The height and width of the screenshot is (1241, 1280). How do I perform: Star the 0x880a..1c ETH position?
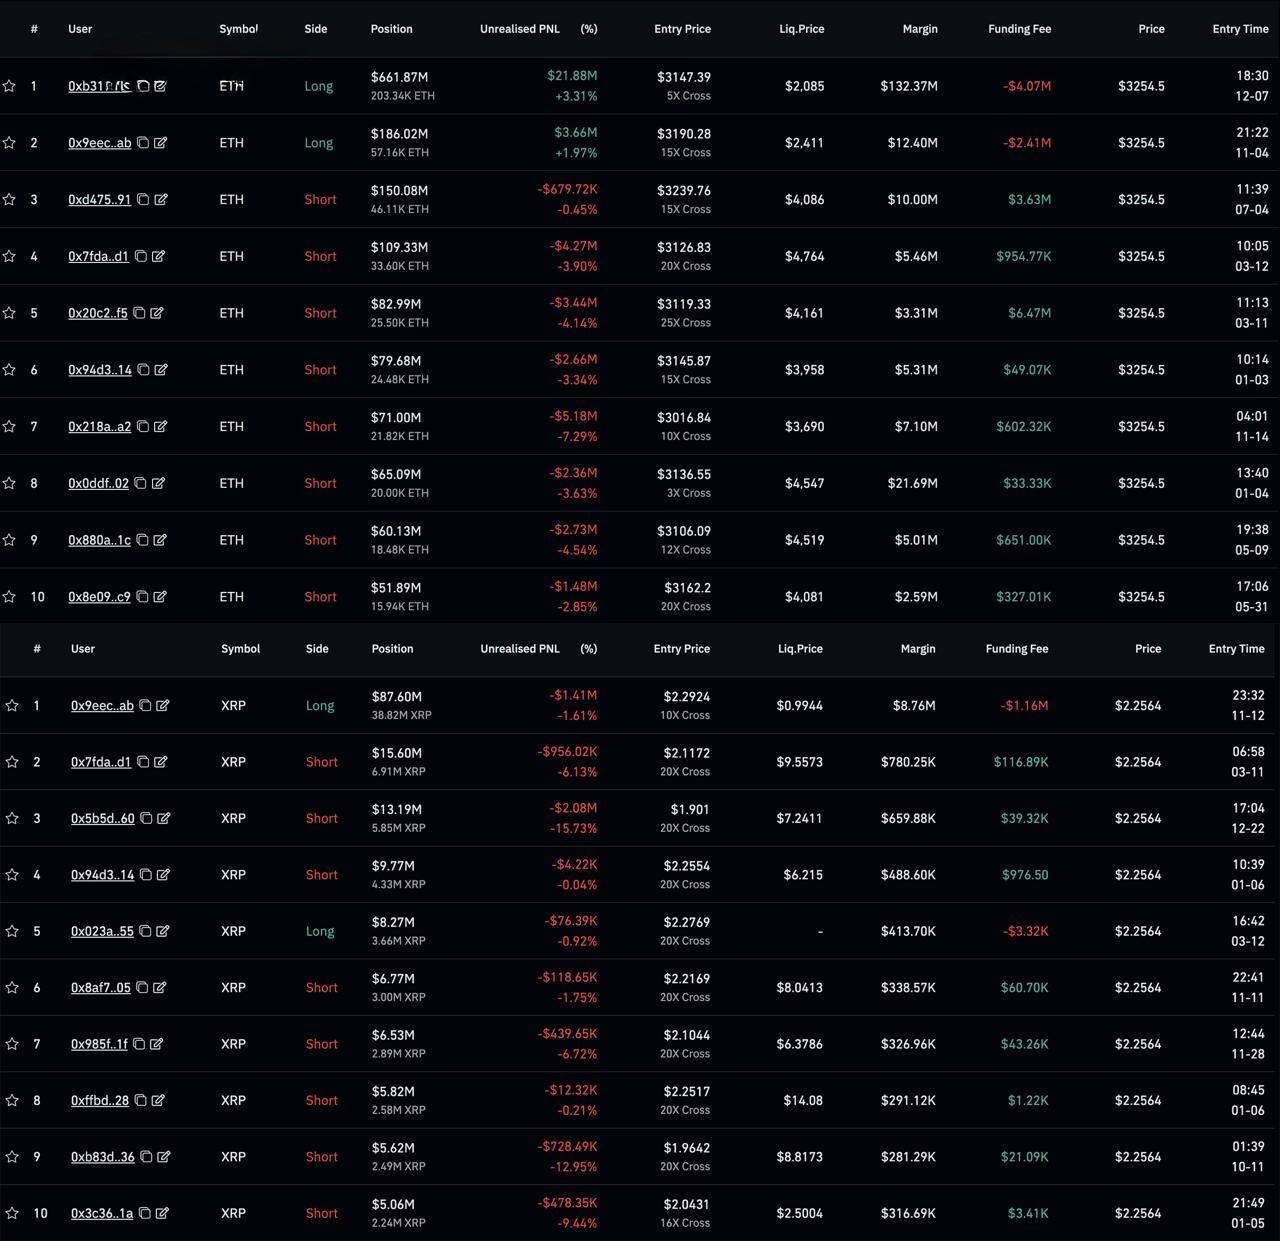click(x=9, y=540)
